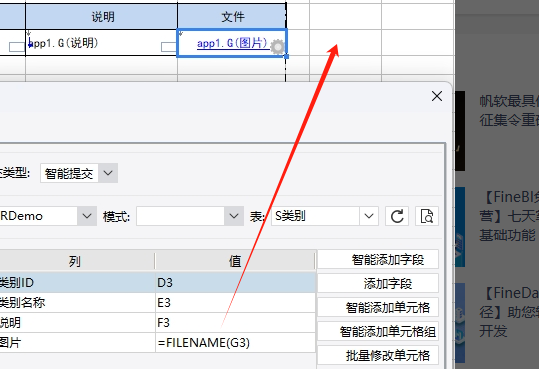Image resolution: width=539 pixels, height=369 pixels.
Task: Click the 添加字段 button
Action: click(378, 283)
